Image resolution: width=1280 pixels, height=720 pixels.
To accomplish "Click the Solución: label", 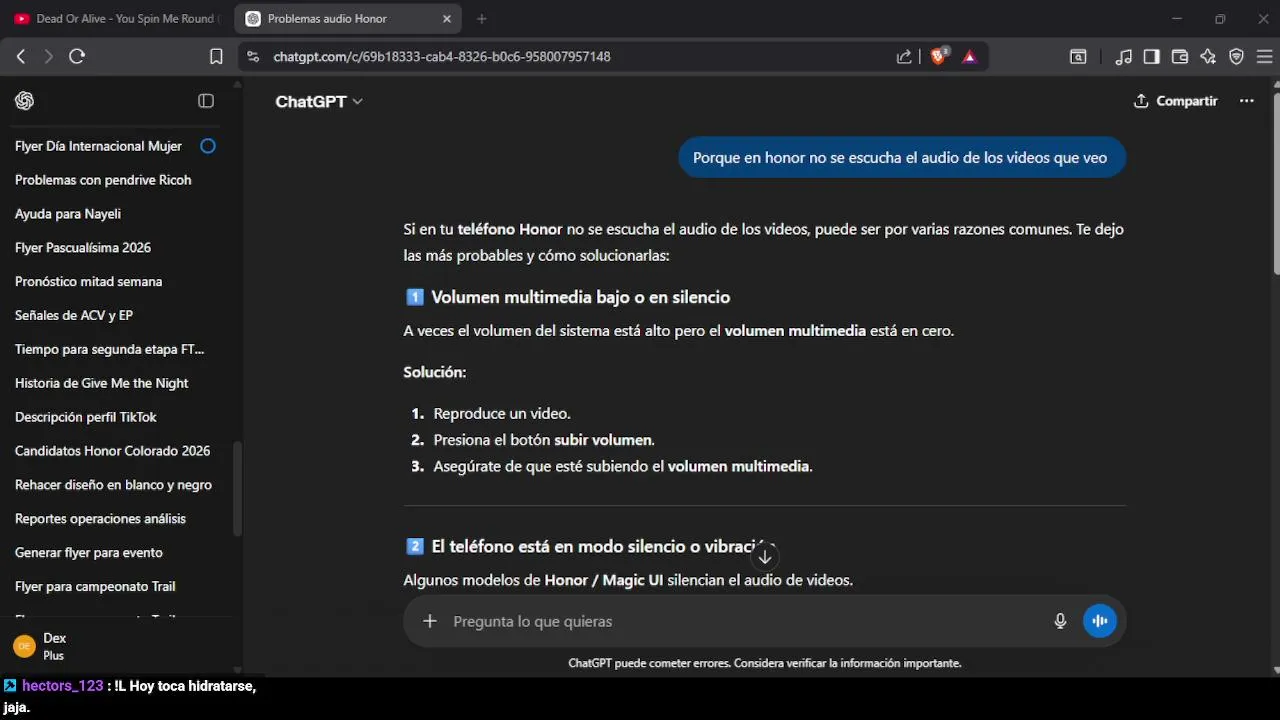I will click(x=434, y=372).
